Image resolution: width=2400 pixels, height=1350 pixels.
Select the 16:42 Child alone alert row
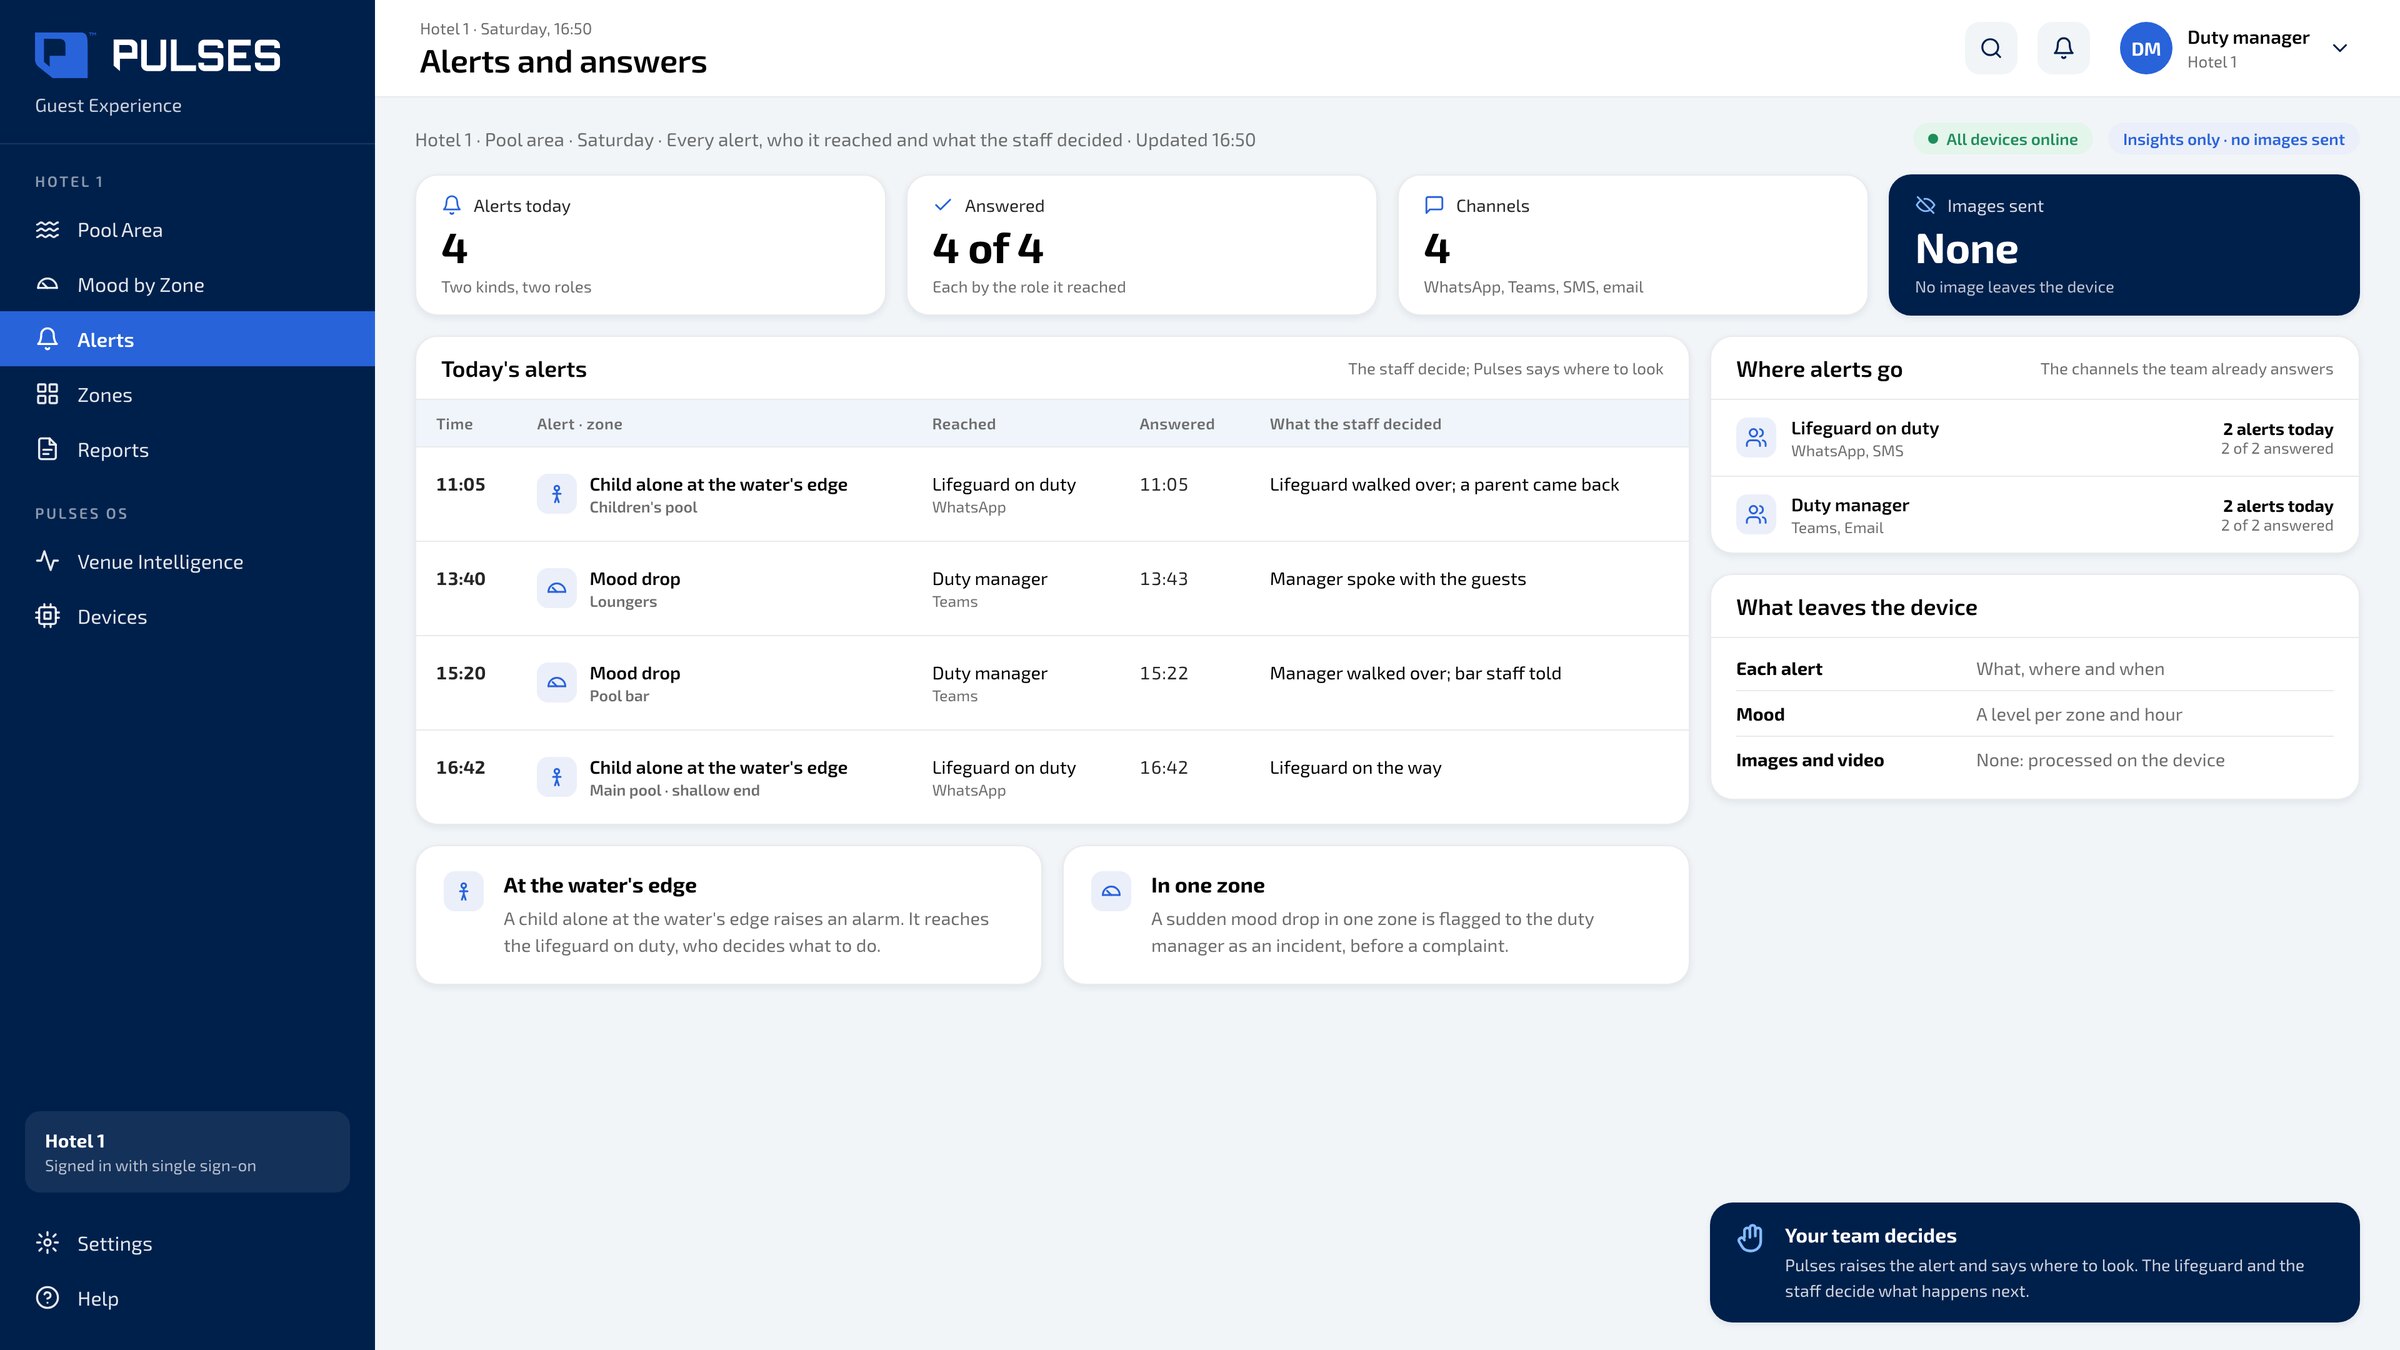(x=1052, y=777)
